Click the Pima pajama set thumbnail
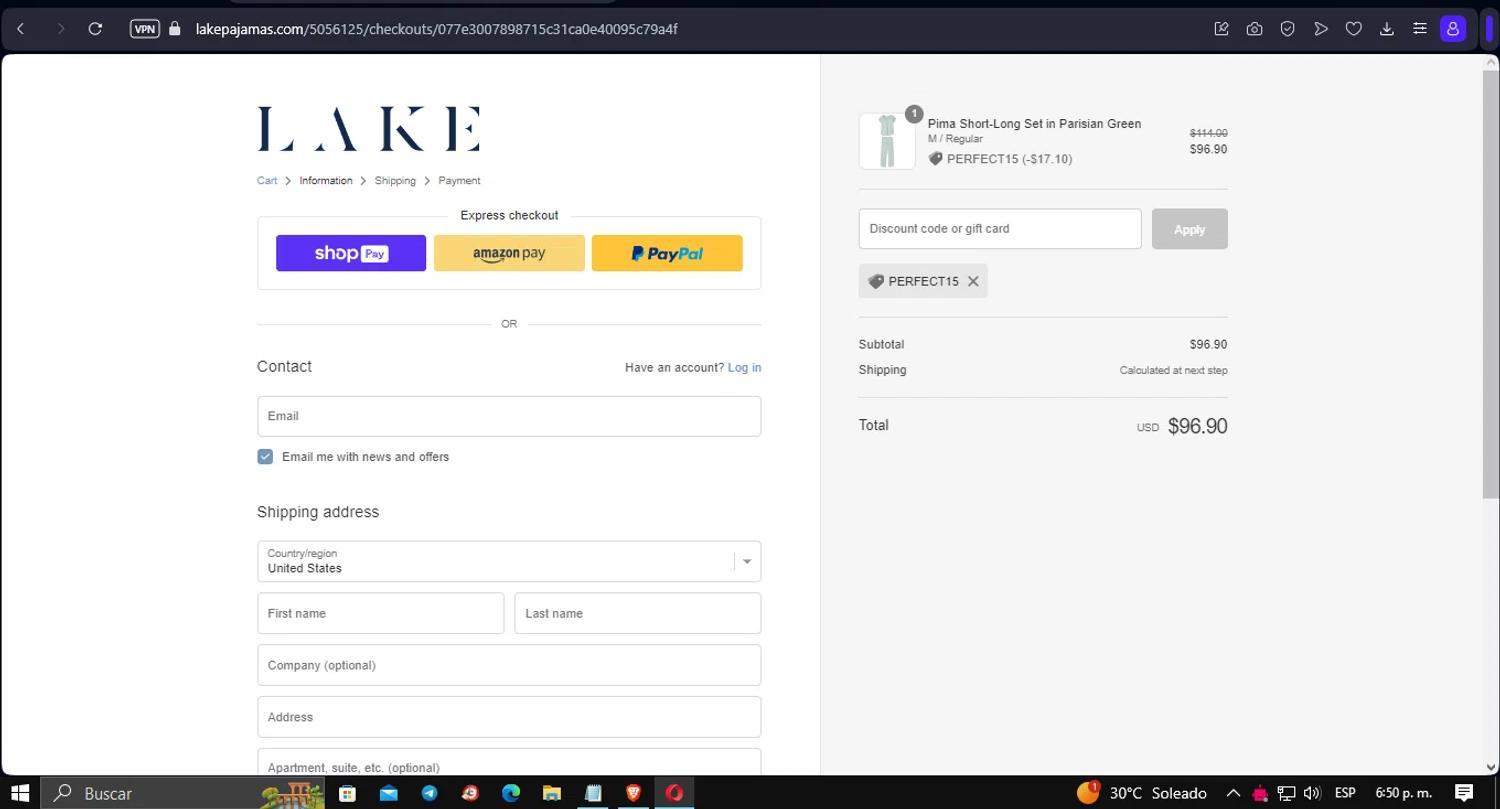Image resolution: width=1500 pixels, height=809 pixels. coord(887,141)
